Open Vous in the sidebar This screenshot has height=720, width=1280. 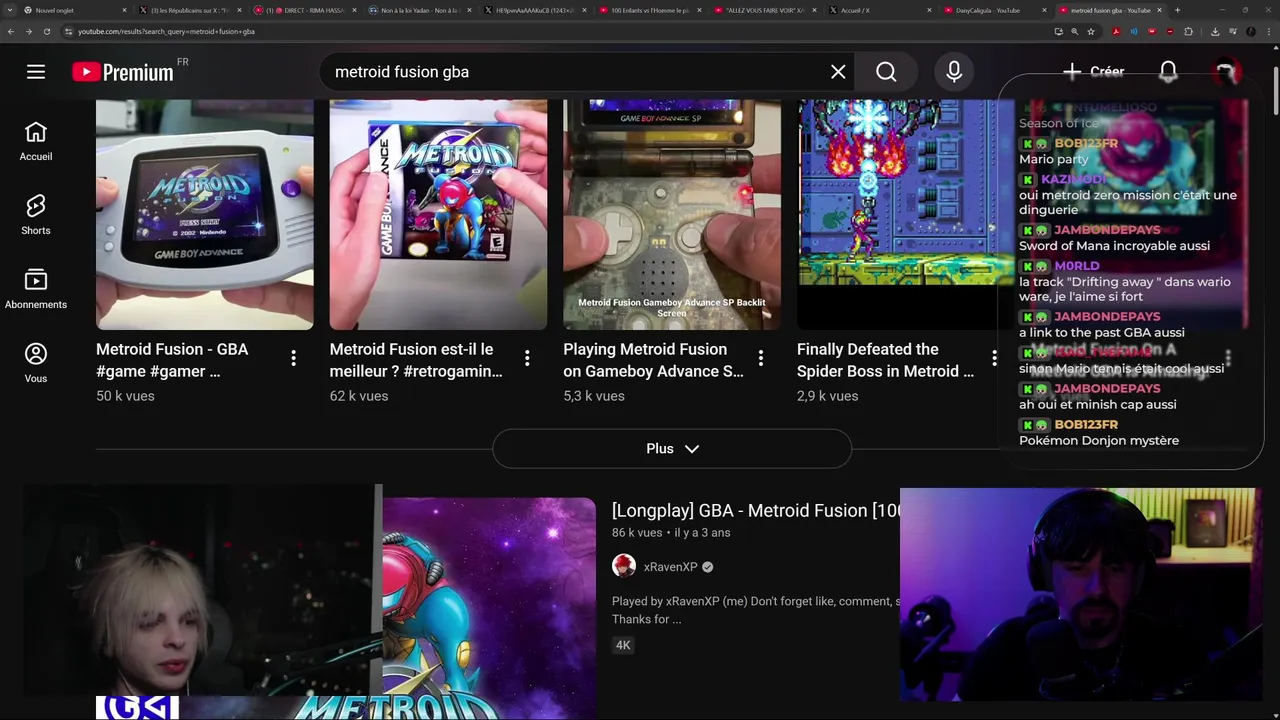click(x=36, y=363)
